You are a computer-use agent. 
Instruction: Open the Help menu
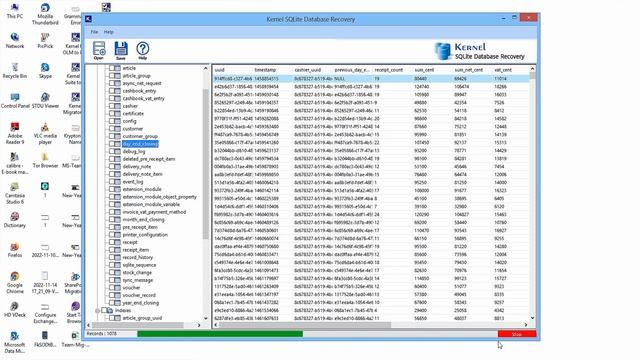click(x=109, y=32)
